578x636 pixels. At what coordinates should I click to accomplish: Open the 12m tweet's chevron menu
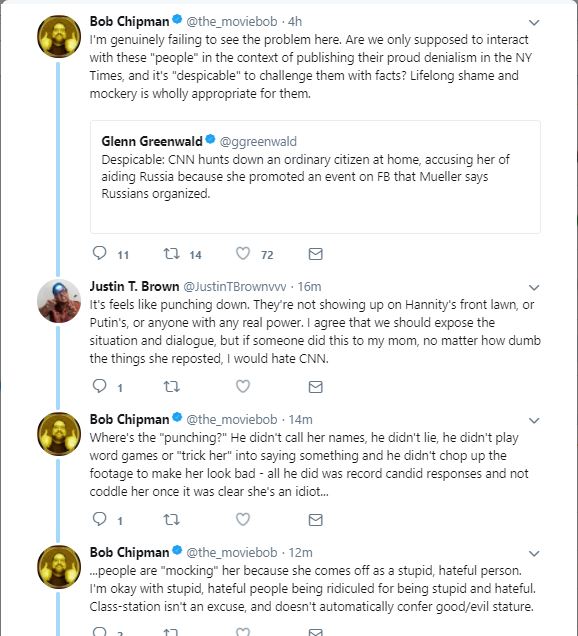534,553
